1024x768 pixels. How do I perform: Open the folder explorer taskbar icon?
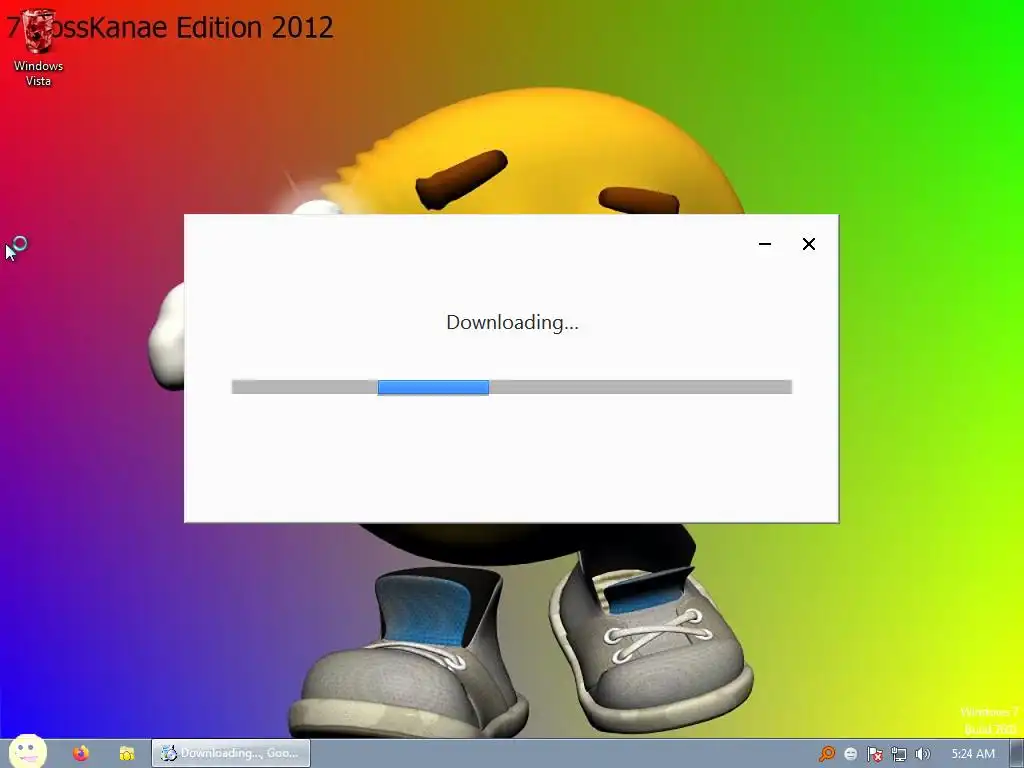(127, 753)
